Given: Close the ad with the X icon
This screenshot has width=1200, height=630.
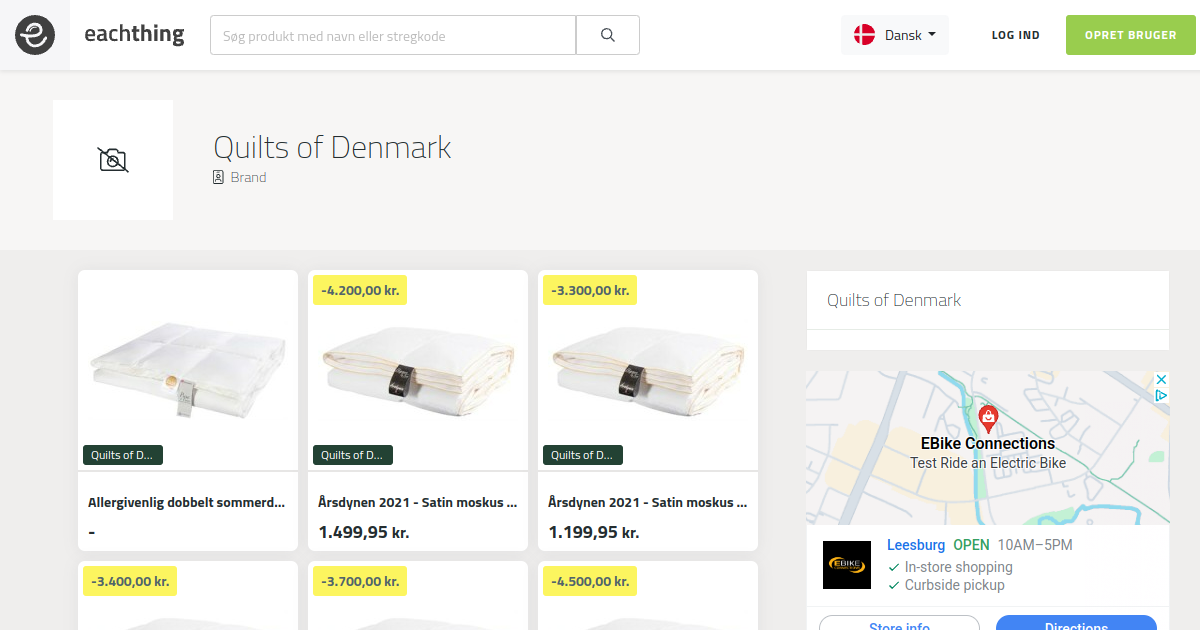Looking at the screenshot, I should (1161, 380).
